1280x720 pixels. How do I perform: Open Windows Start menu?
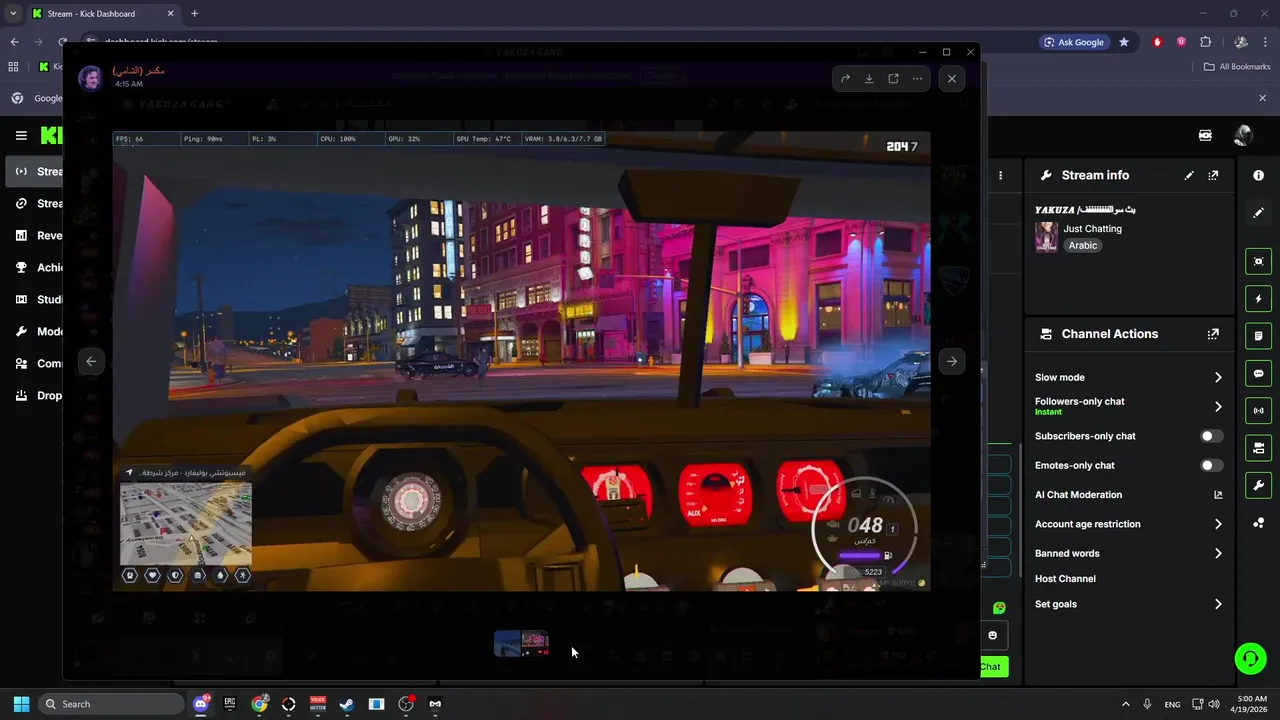coord(21,704)
